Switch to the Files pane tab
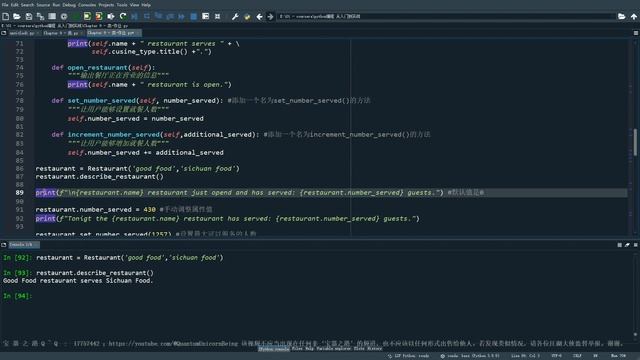This screenshot has height=360, width=640. pyautogui.click(x=297, y=349)
